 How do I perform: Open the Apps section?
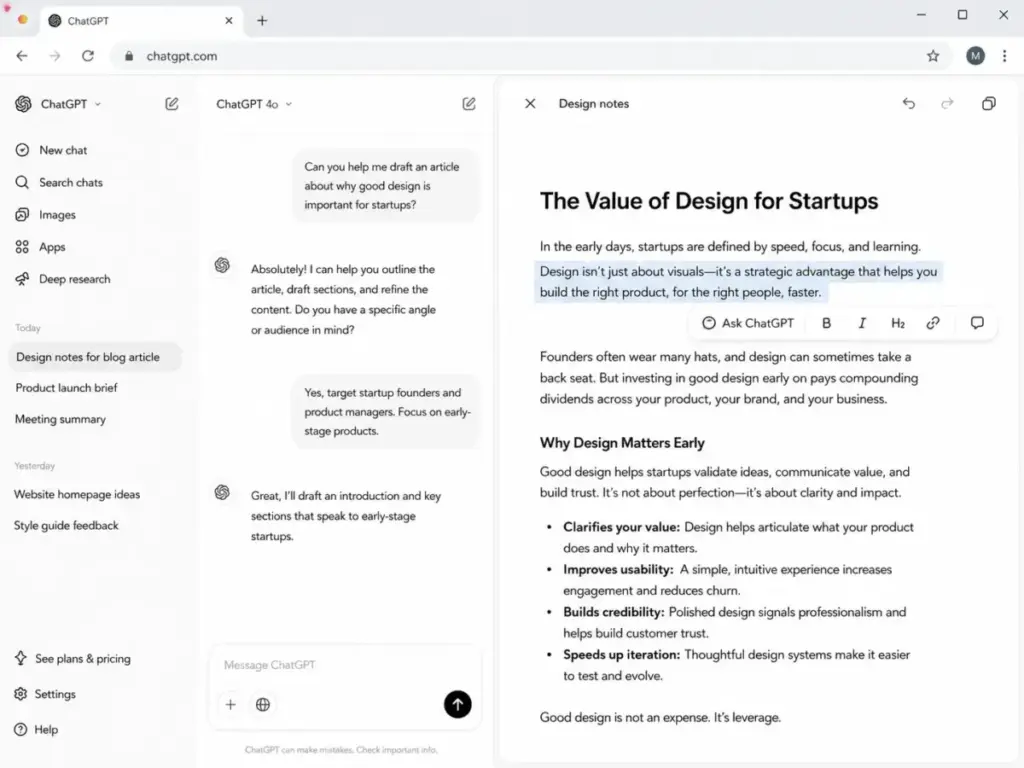pos(40,247)
